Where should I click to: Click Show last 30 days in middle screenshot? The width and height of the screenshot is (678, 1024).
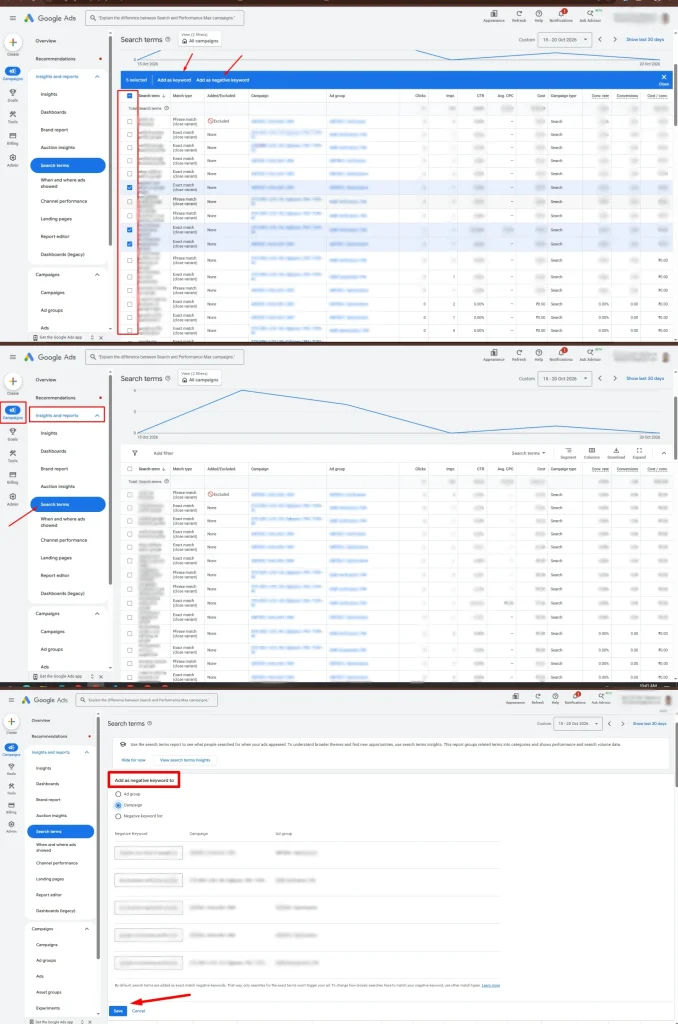pyautogui.click(x=645, y=379)
